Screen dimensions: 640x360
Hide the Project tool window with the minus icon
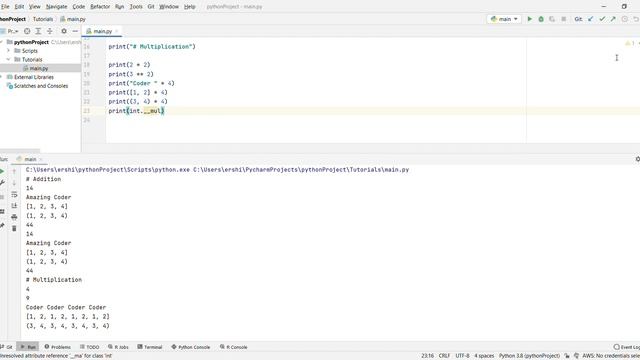tap(75, 31)
